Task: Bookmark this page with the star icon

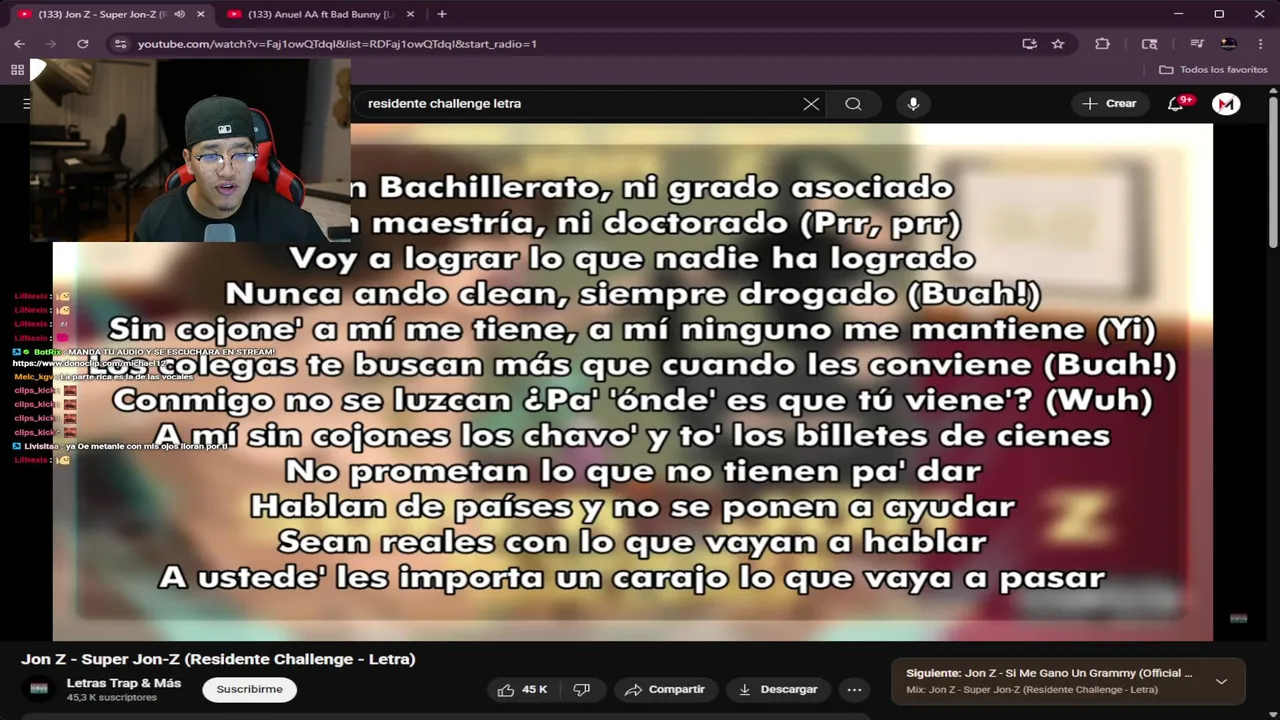Action: pos(1058,44)
